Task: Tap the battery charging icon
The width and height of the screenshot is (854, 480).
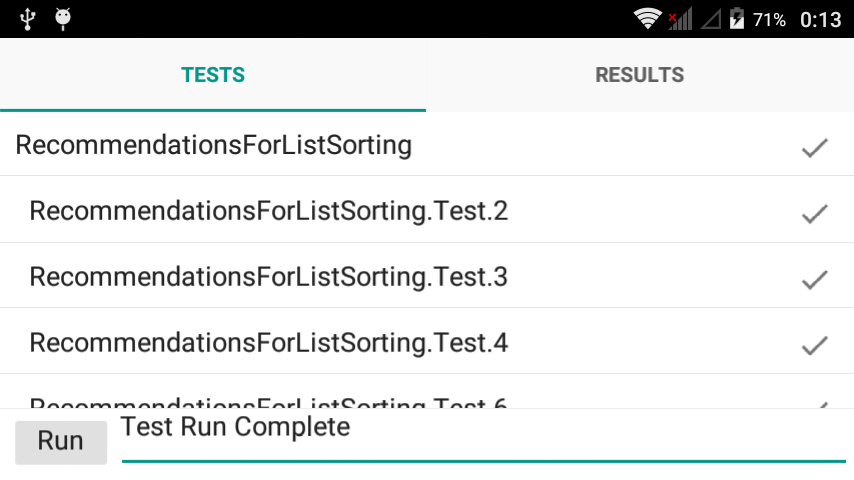Action: coord(737,19)
